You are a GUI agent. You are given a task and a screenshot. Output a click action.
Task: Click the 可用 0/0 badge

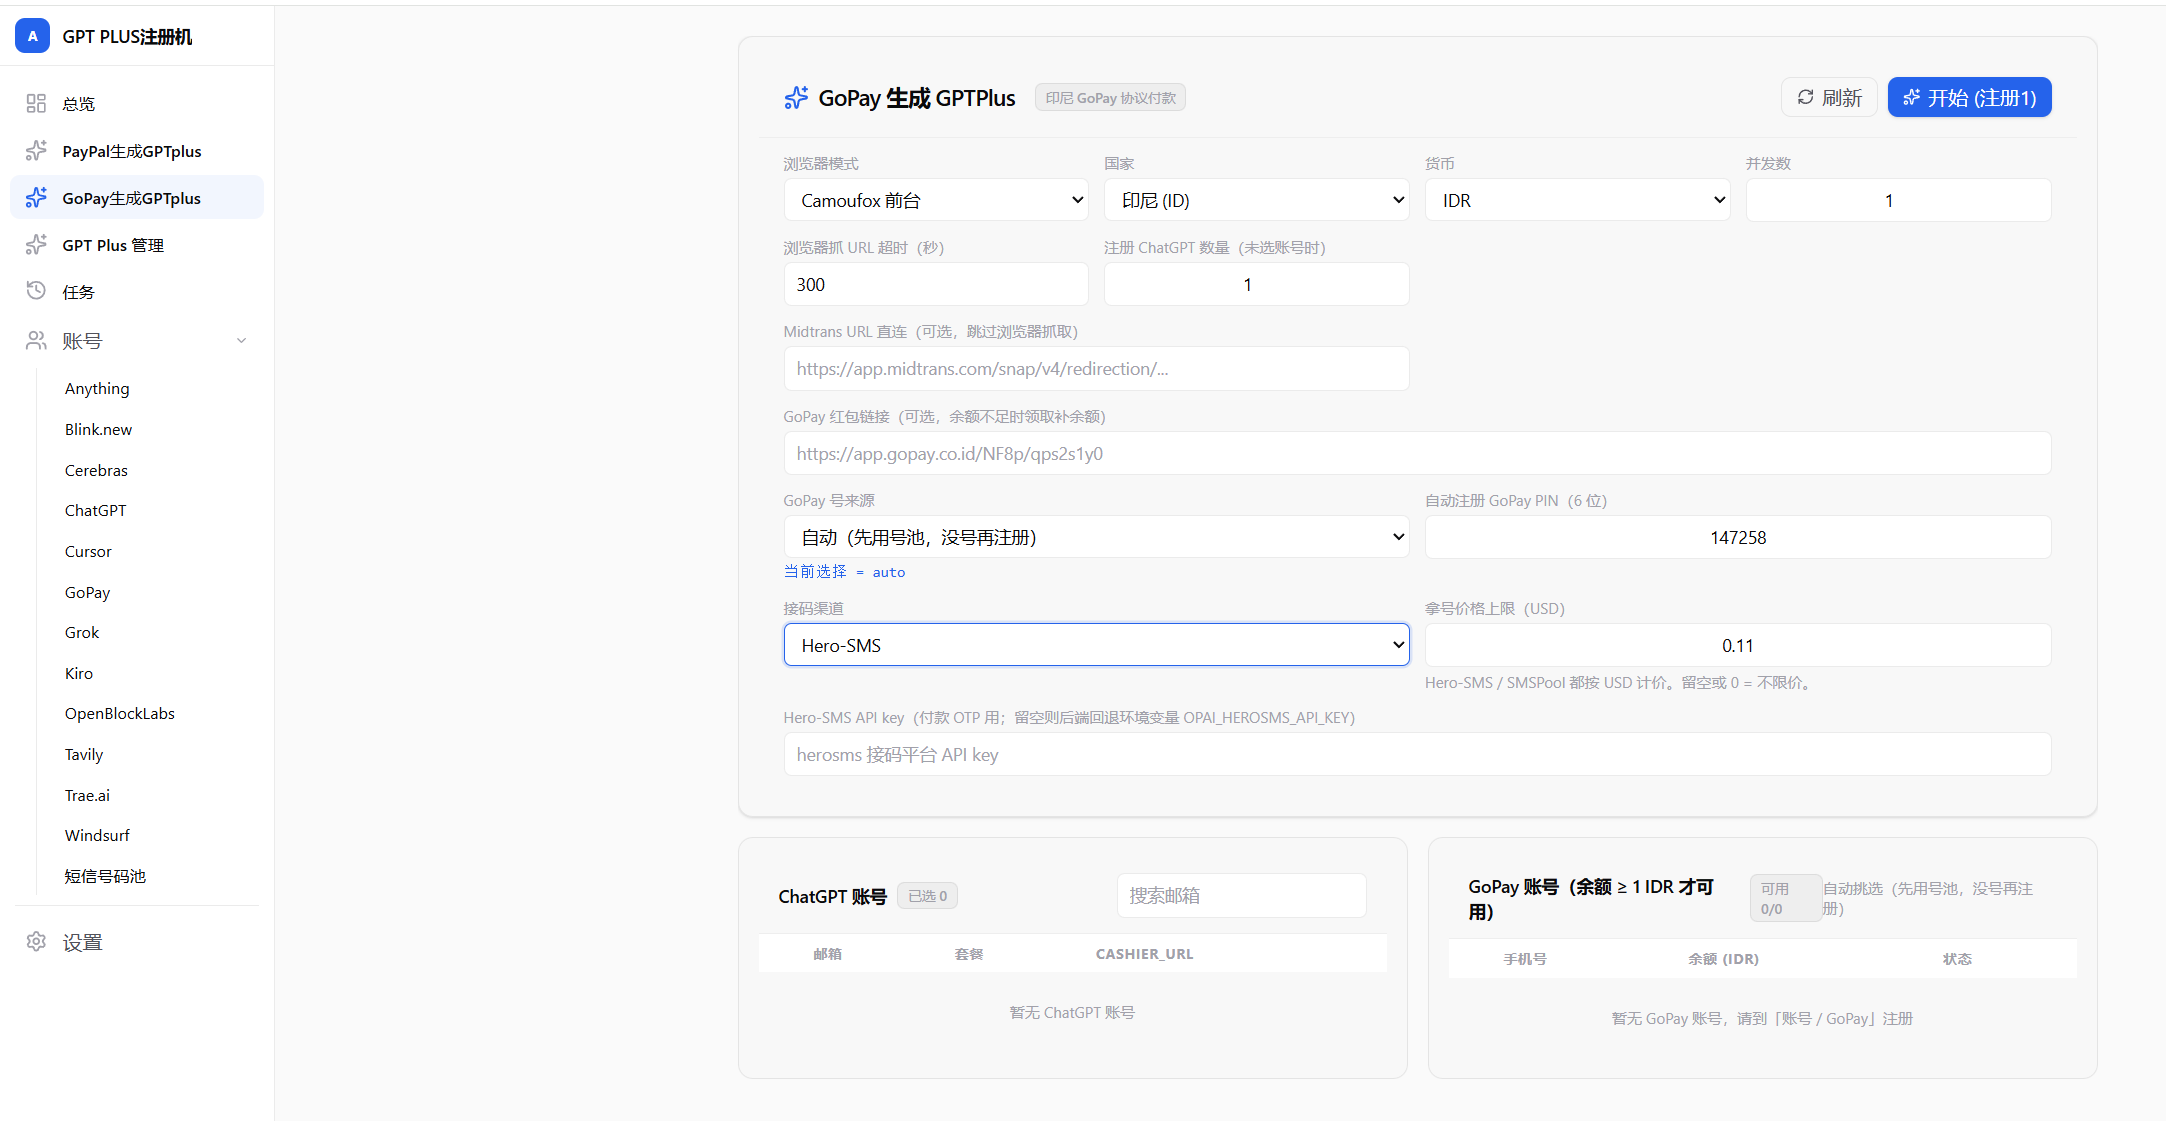pos(1786,898)
